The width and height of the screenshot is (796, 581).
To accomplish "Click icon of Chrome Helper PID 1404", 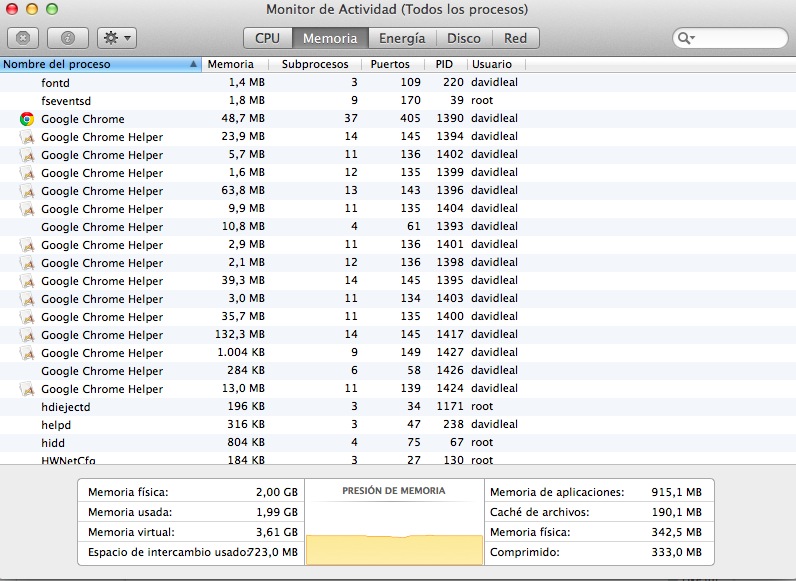I will [x=27, y=209].
